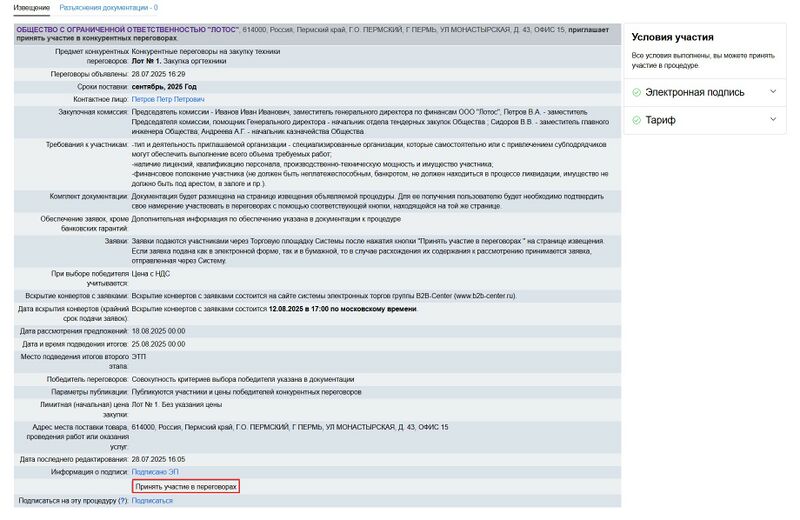Image resolution: width=800 pixels, height=520 pixels.
Task: Open the Электронная подпись condition row label
Action: pos(694,92)
